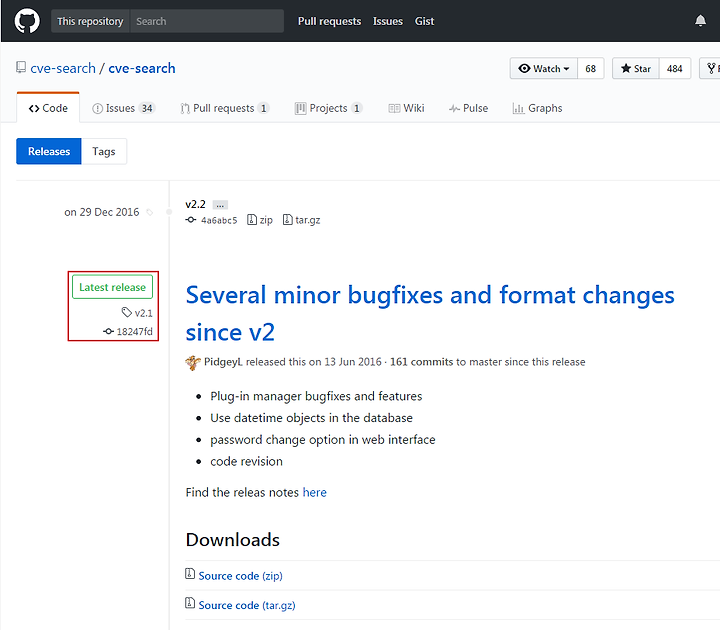
Task: Select 'Plug-in manager bugfixes and features' text
Action: click(316, 396)
